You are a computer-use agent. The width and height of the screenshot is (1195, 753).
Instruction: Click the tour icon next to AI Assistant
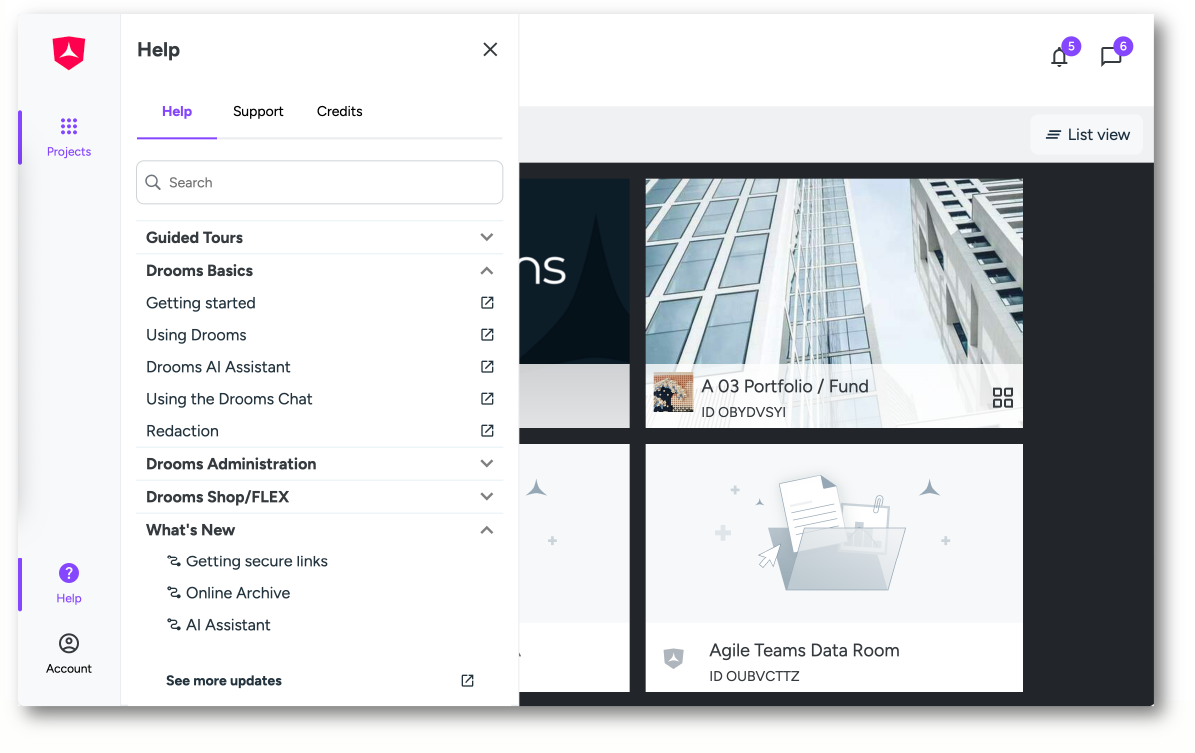point(174,625)
